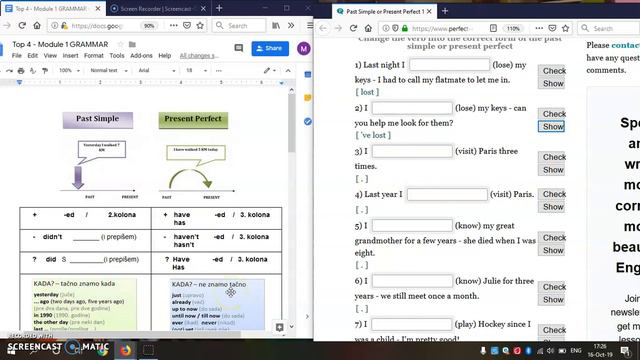Open the Tools menu
Image resolution: width=640 pixels, height=360 pixels.
click(x=117, y=56)
